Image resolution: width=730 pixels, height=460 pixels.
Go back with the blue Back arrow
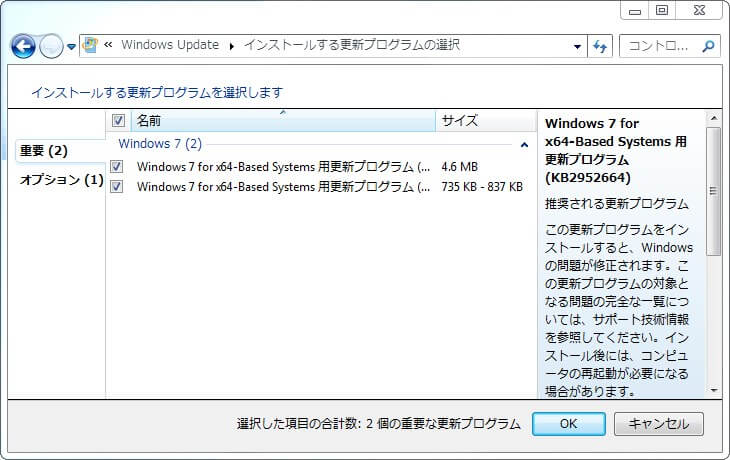click(x=23, y=47)
